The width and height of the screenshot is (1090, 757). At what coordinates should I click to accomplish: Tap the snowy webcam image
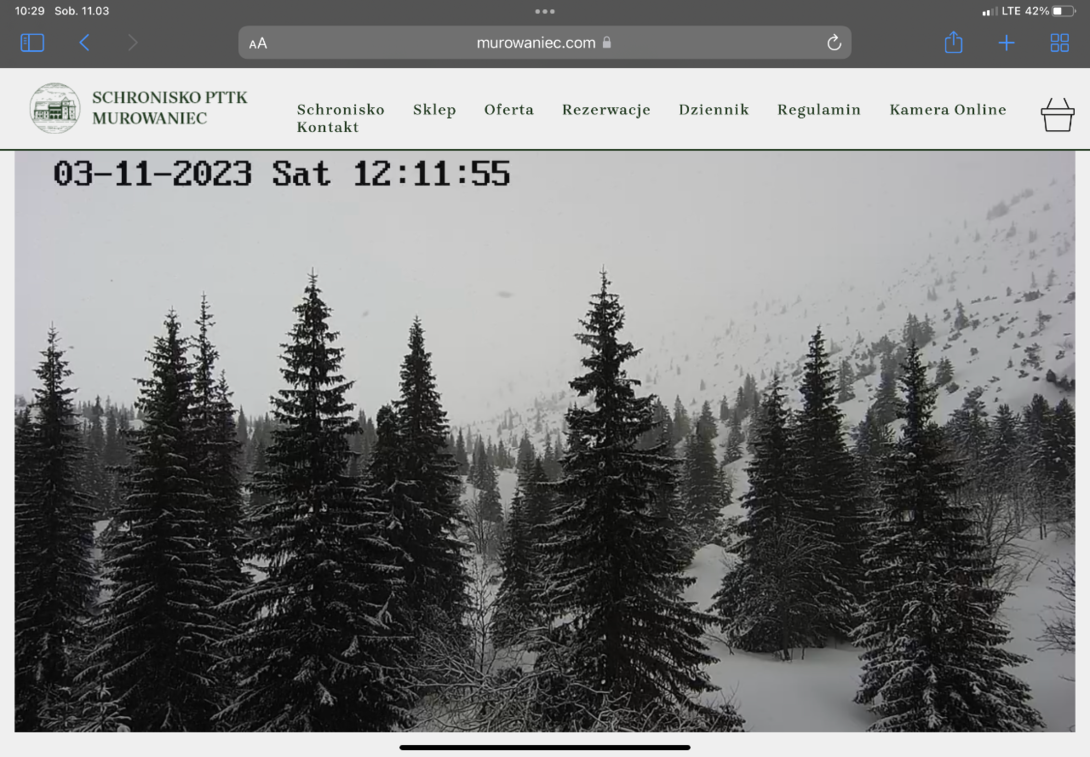[x=544, y=441]
